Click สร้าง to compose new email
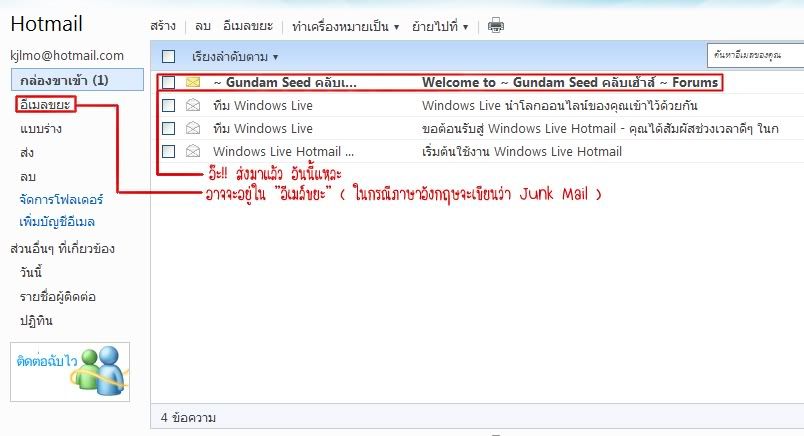The height and width of the screenshot is (436, 804). click(163, 26)
